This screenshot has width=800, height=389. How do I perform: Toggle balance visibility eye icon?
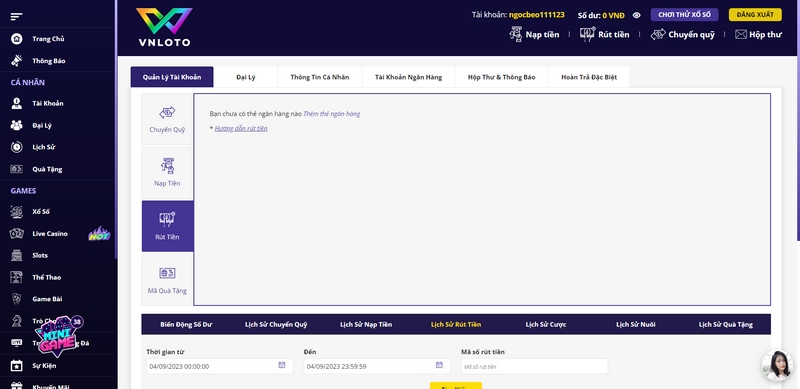pos(636,15)
